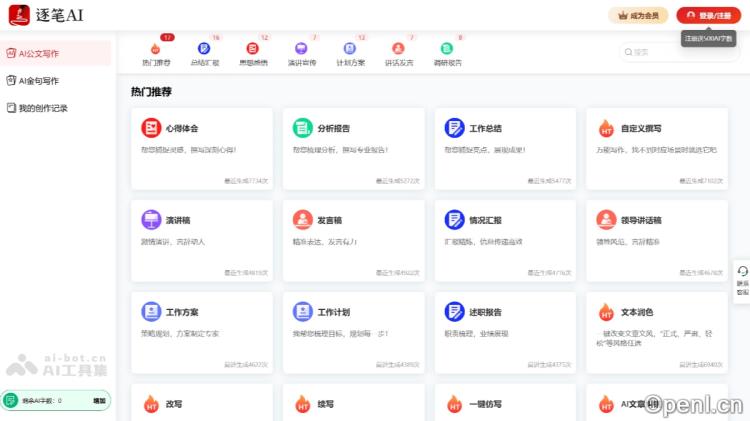750x421 pixels.
Task: Click the 计划方案 tab icon
Action: (350, 48)
